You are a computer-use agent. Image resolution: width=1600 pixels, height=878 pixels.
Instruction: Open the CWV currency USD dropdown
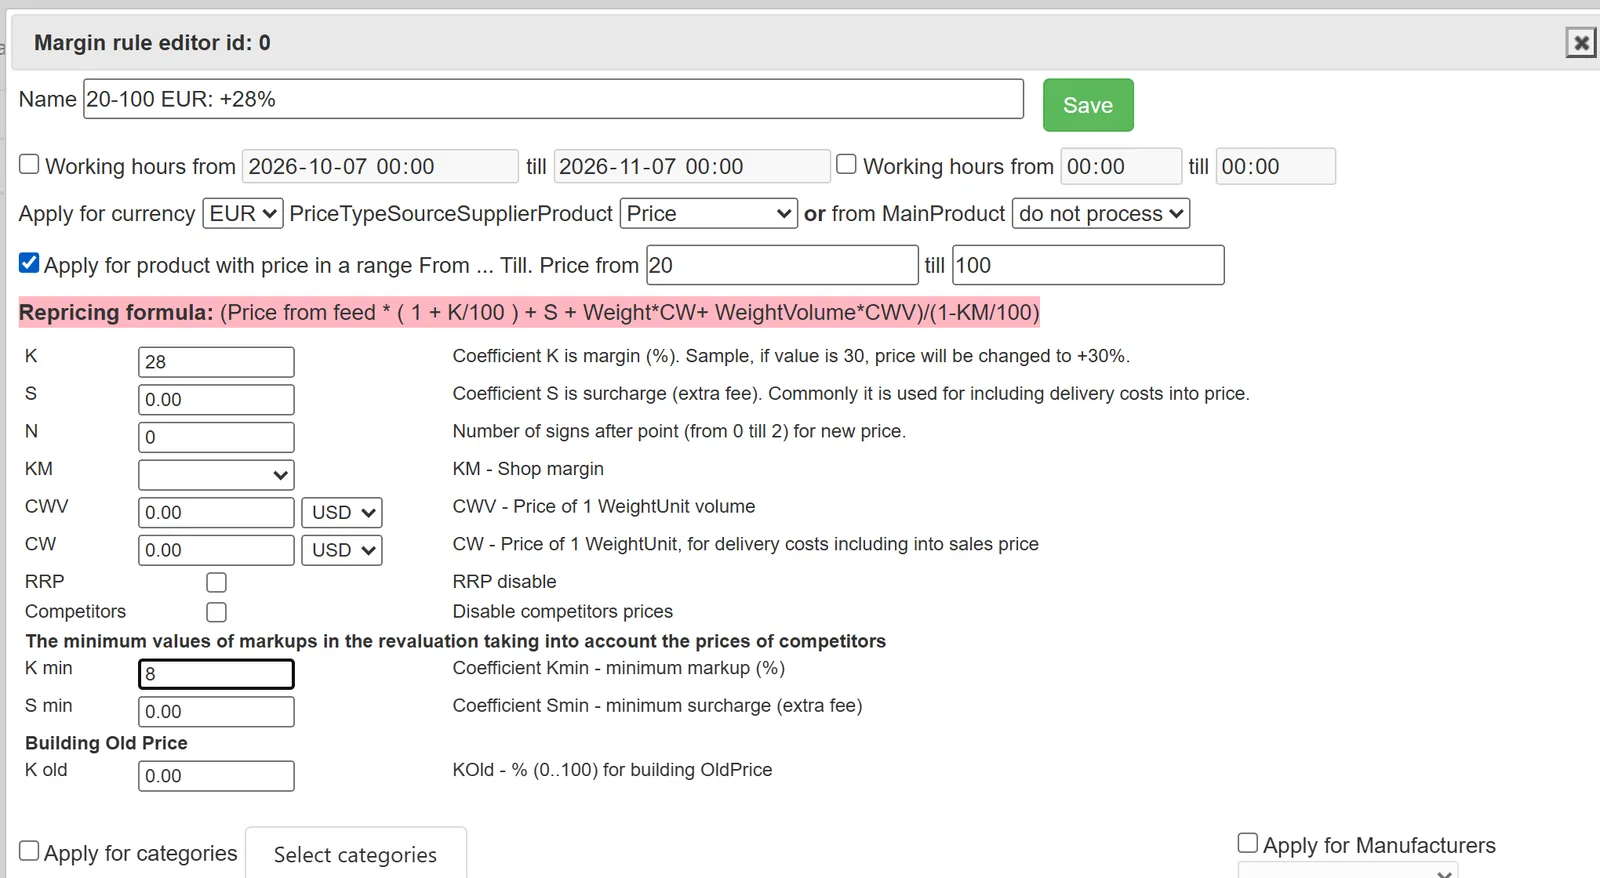click(342, 512)
